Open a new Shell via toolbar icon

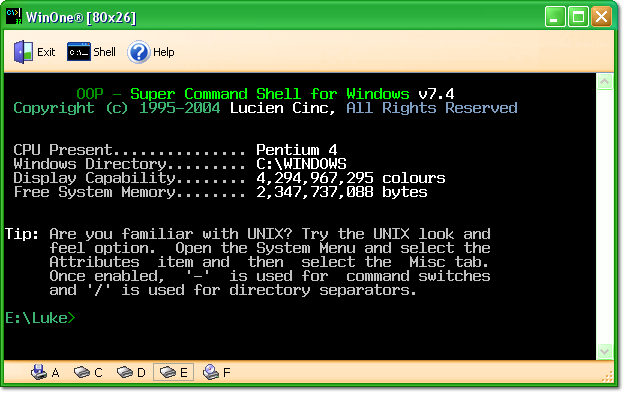click(79, 52)
